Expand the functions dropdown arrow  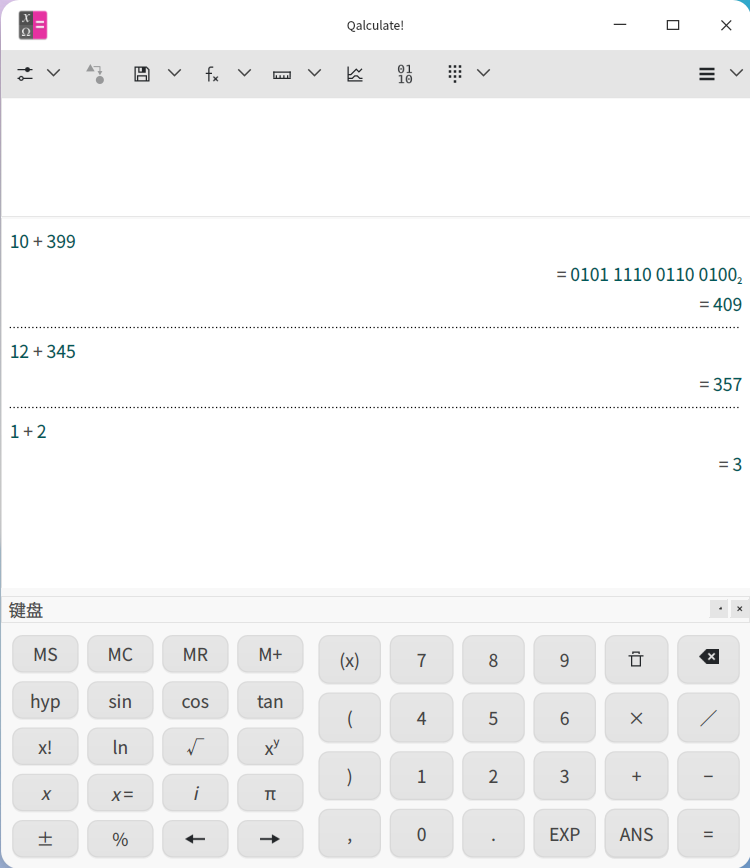(244, 73)
